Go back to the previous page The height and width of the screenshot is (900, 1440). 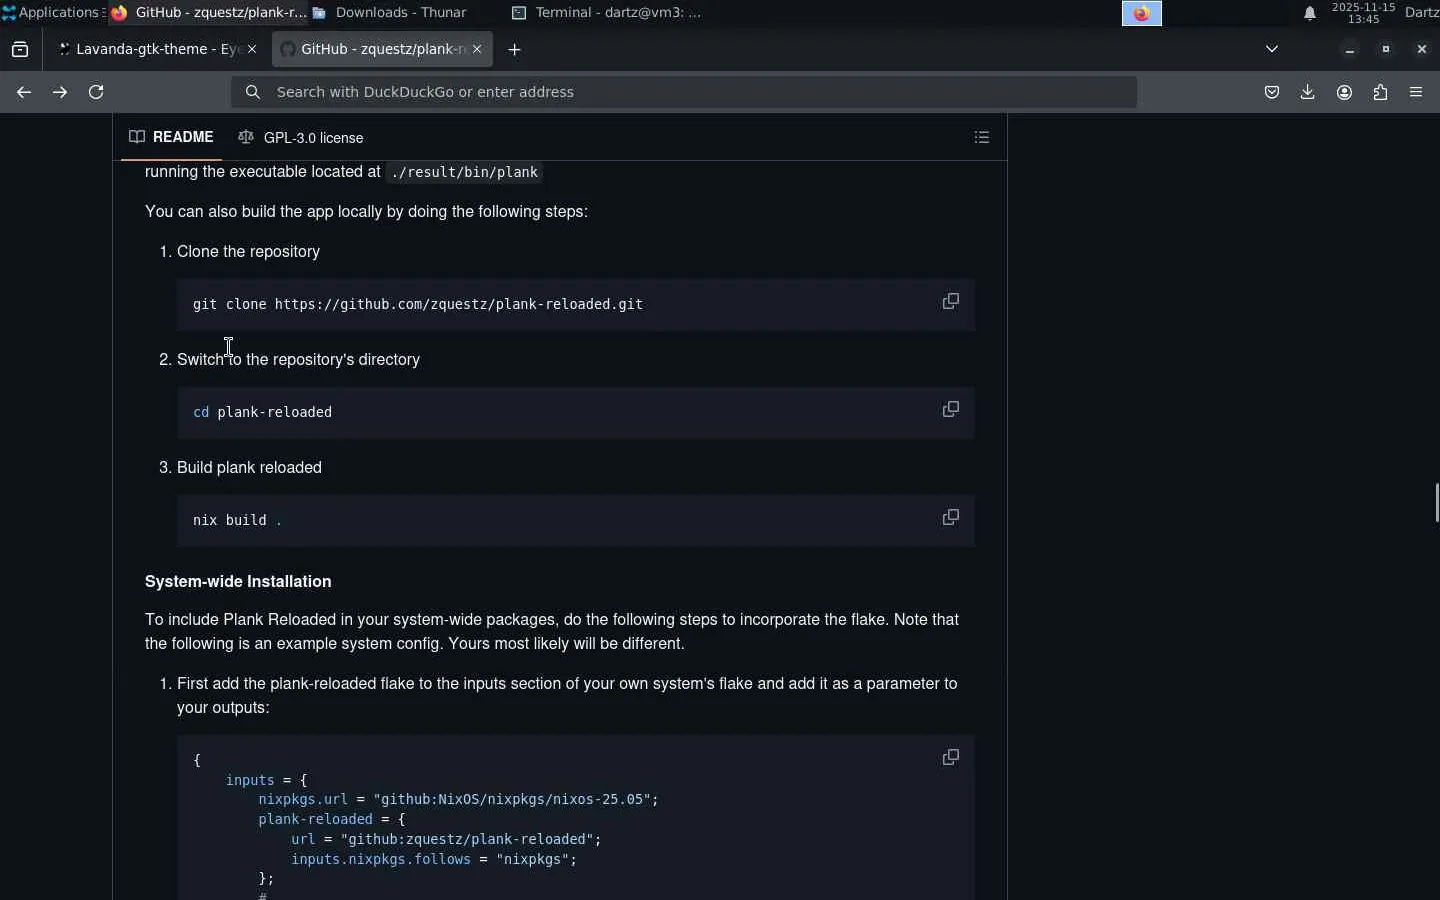(x=24, y=92)
